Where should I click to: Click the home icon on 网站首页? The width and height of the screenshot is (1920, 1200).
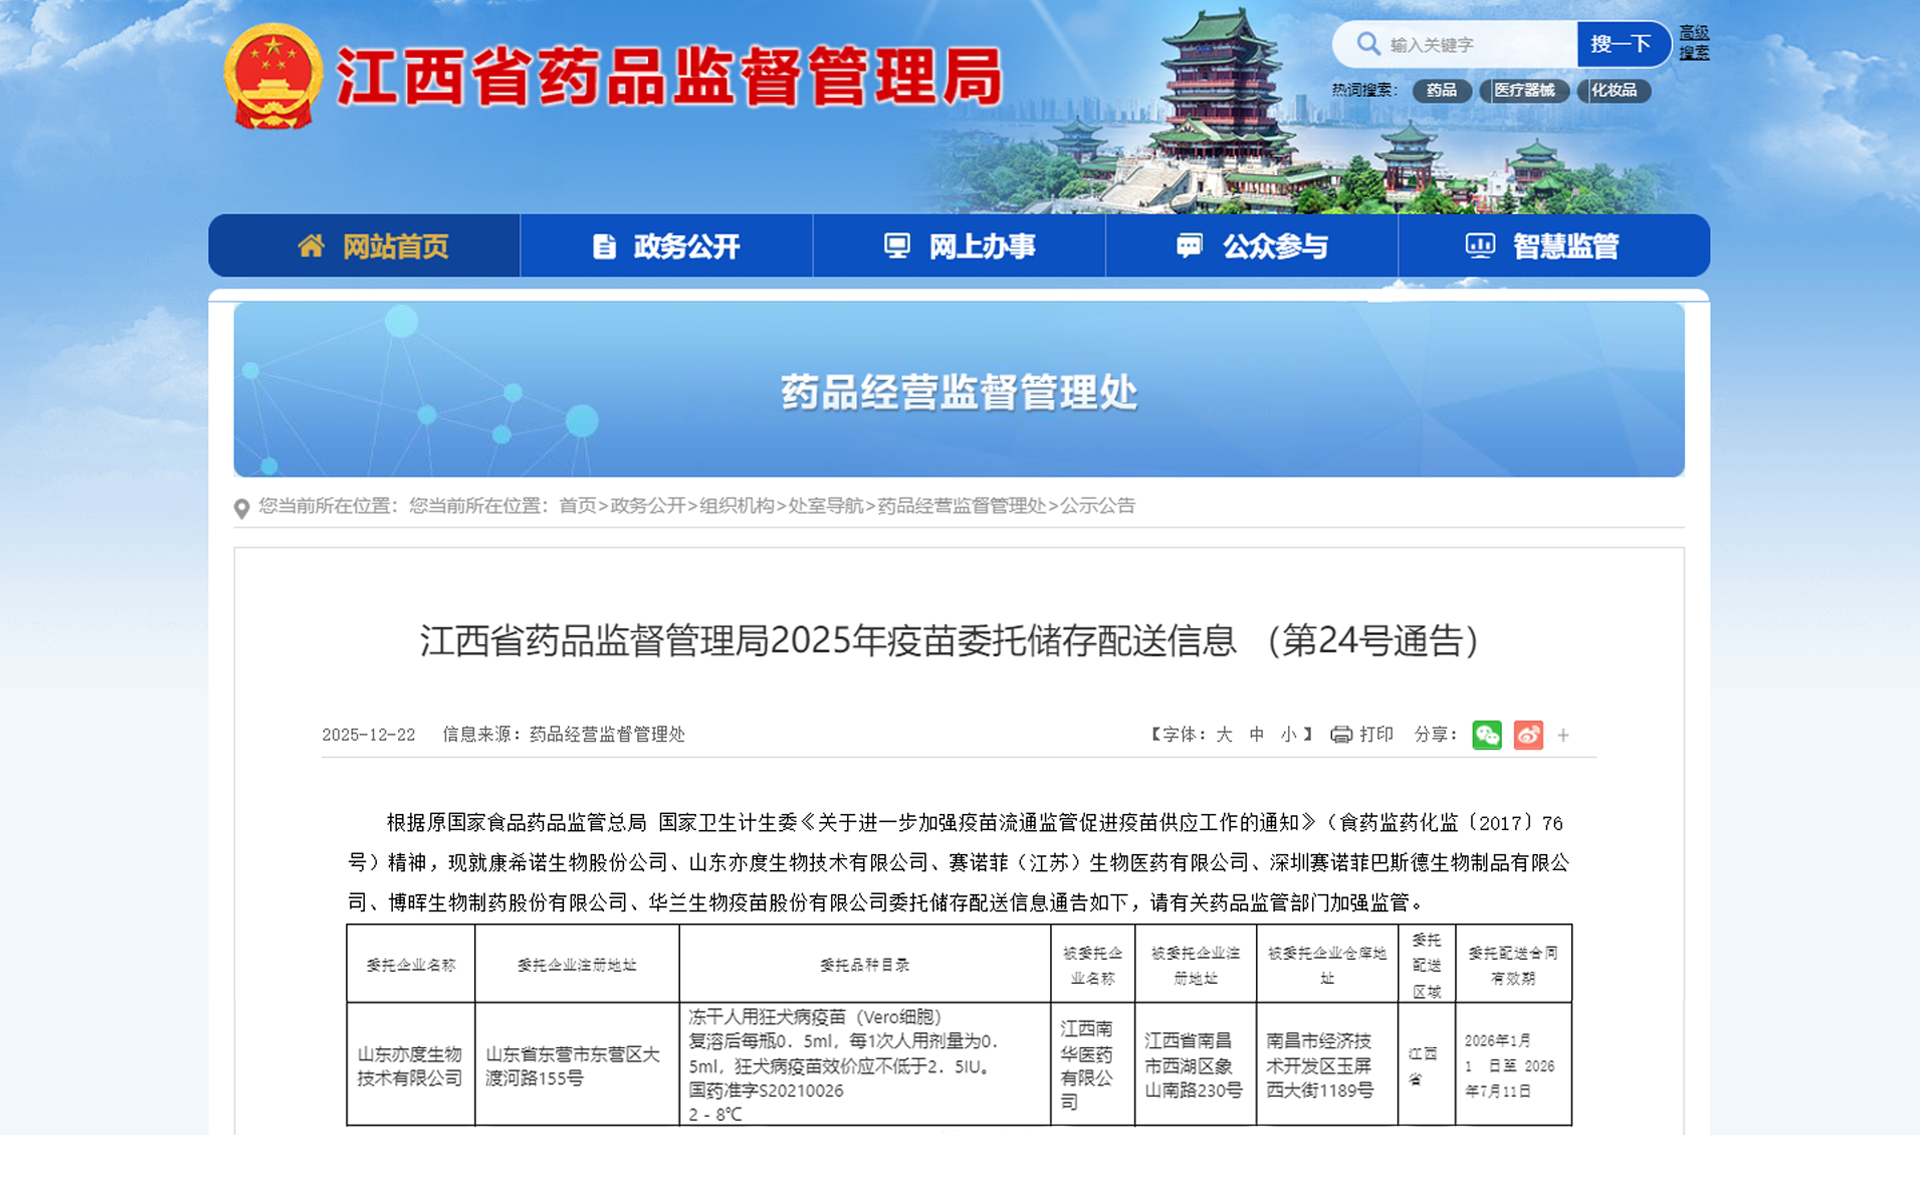click(x=311, y=246)
